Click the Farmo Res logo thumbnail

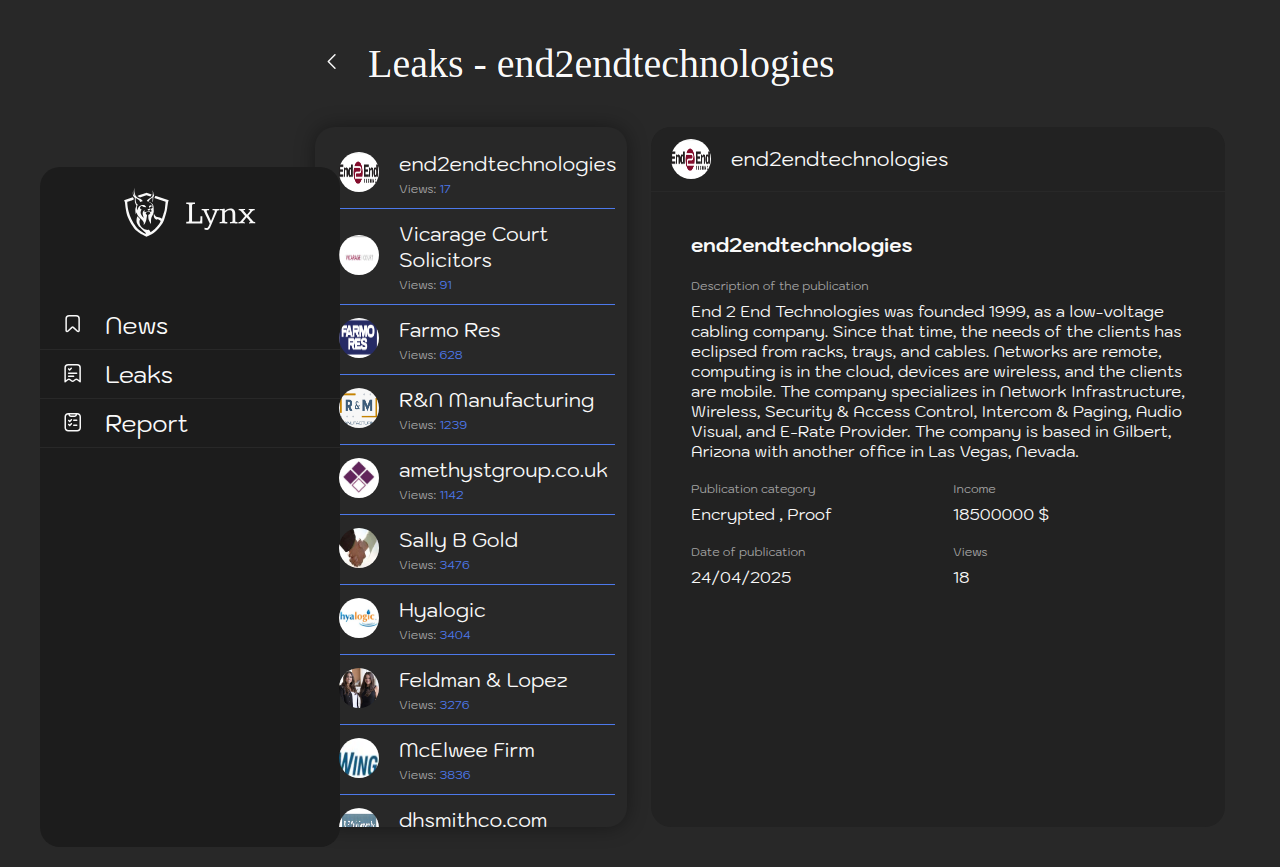coord(359,338)
